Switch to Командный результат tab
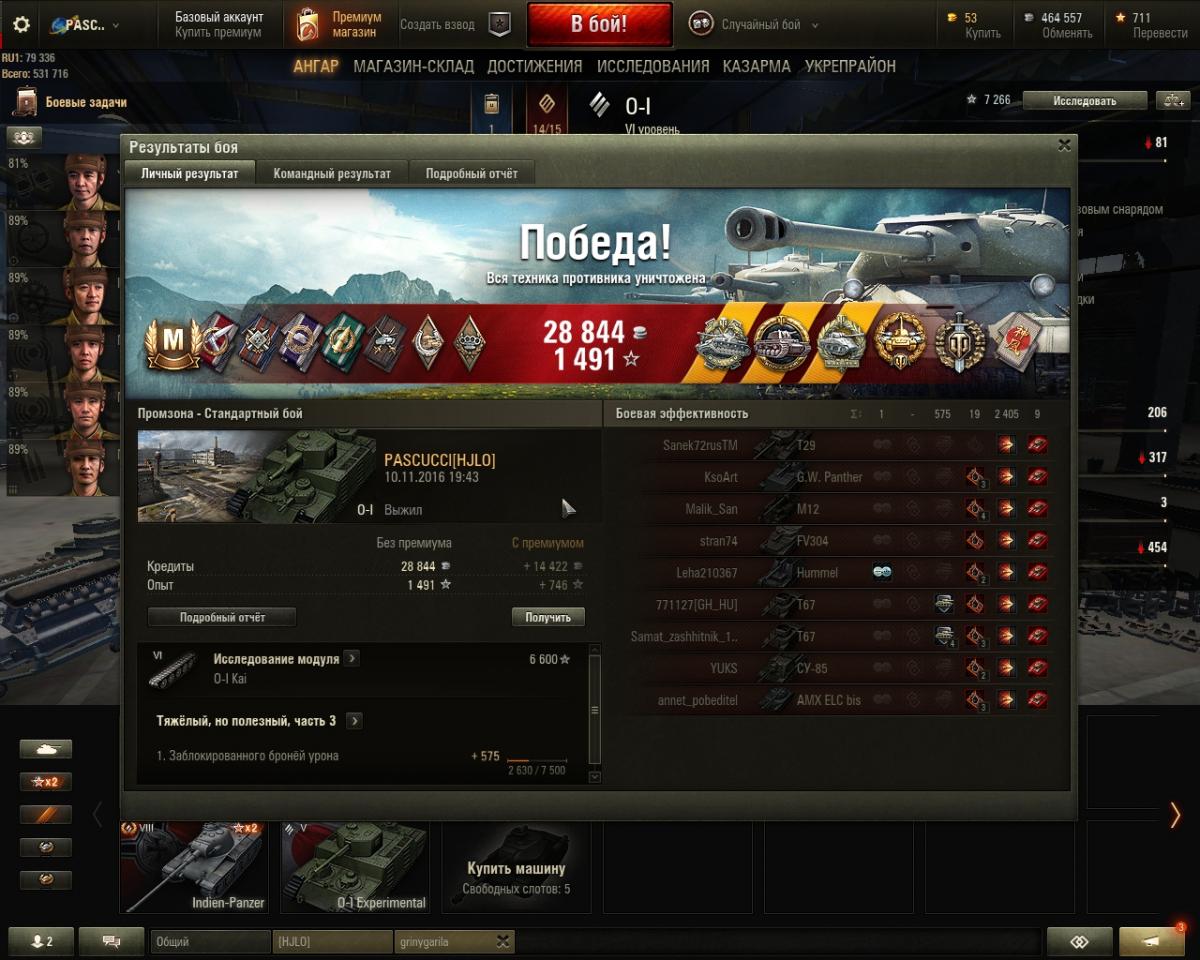 coord(332,173)
